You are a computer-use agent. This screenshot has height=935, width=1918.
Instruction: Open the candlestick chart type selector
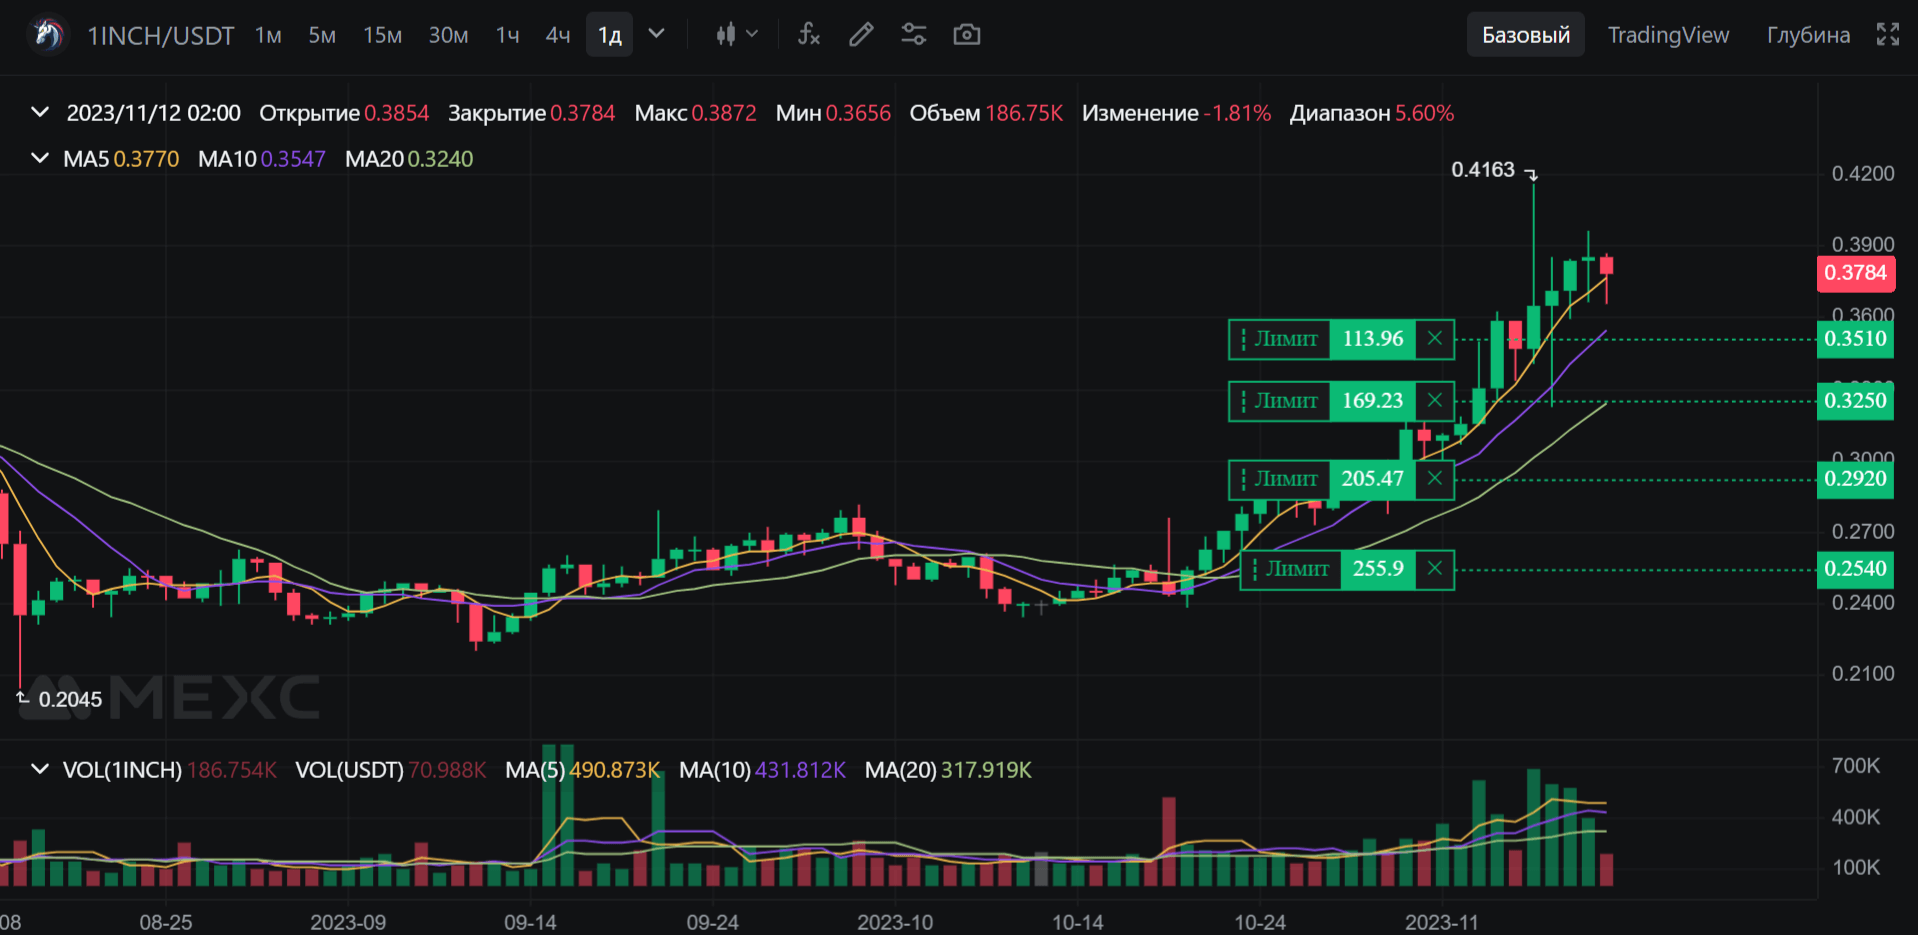[737, 35]
